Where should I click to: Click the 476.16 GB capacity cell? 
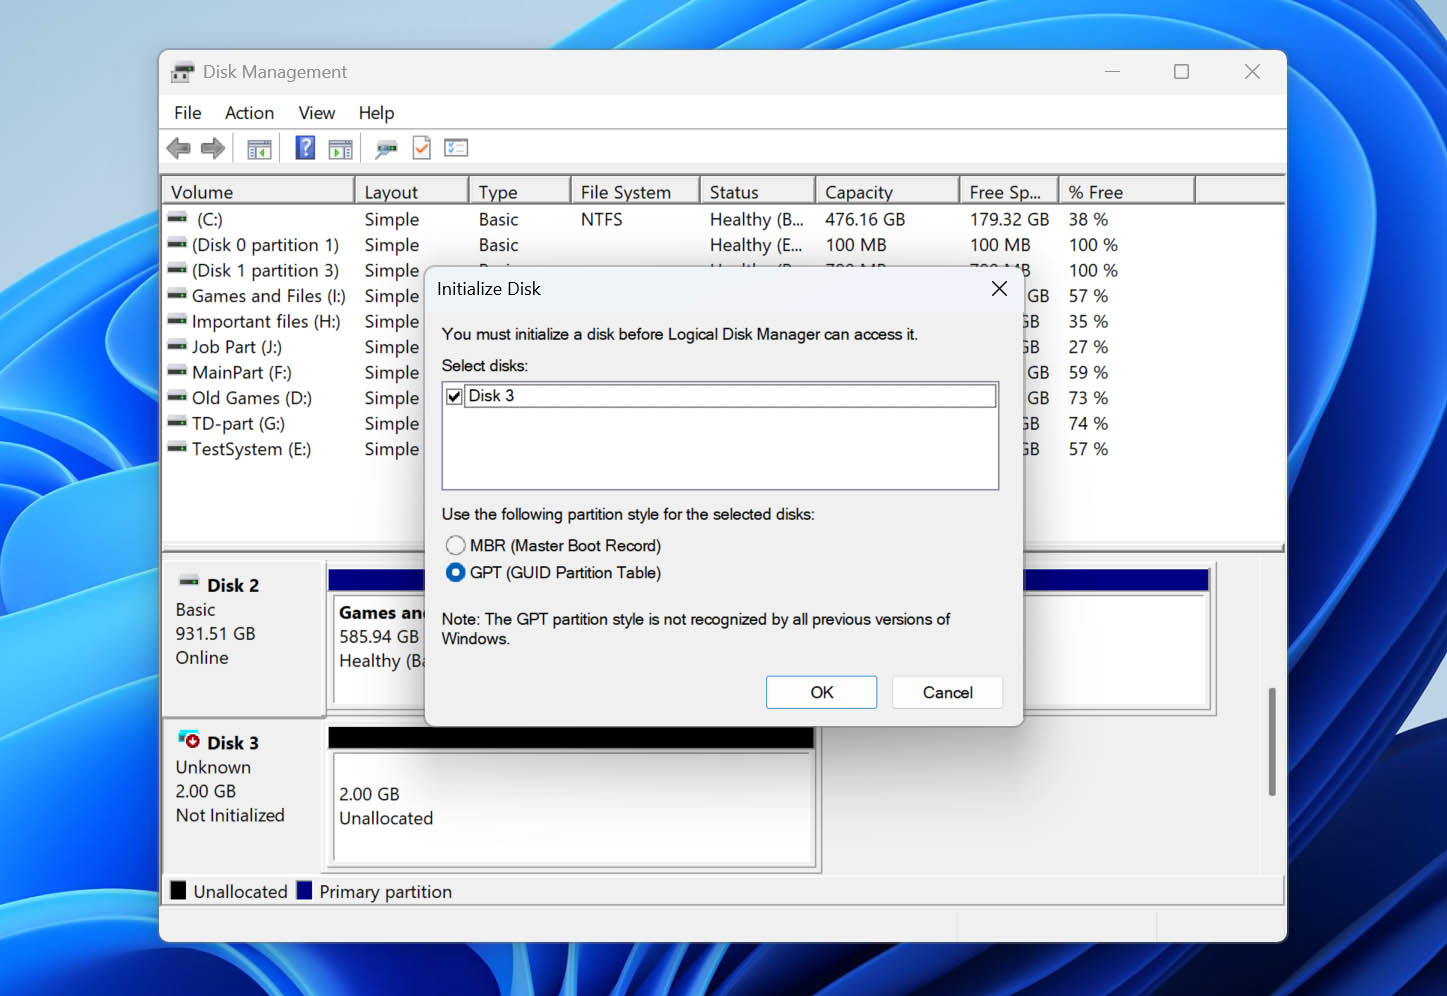coord(865,219)
